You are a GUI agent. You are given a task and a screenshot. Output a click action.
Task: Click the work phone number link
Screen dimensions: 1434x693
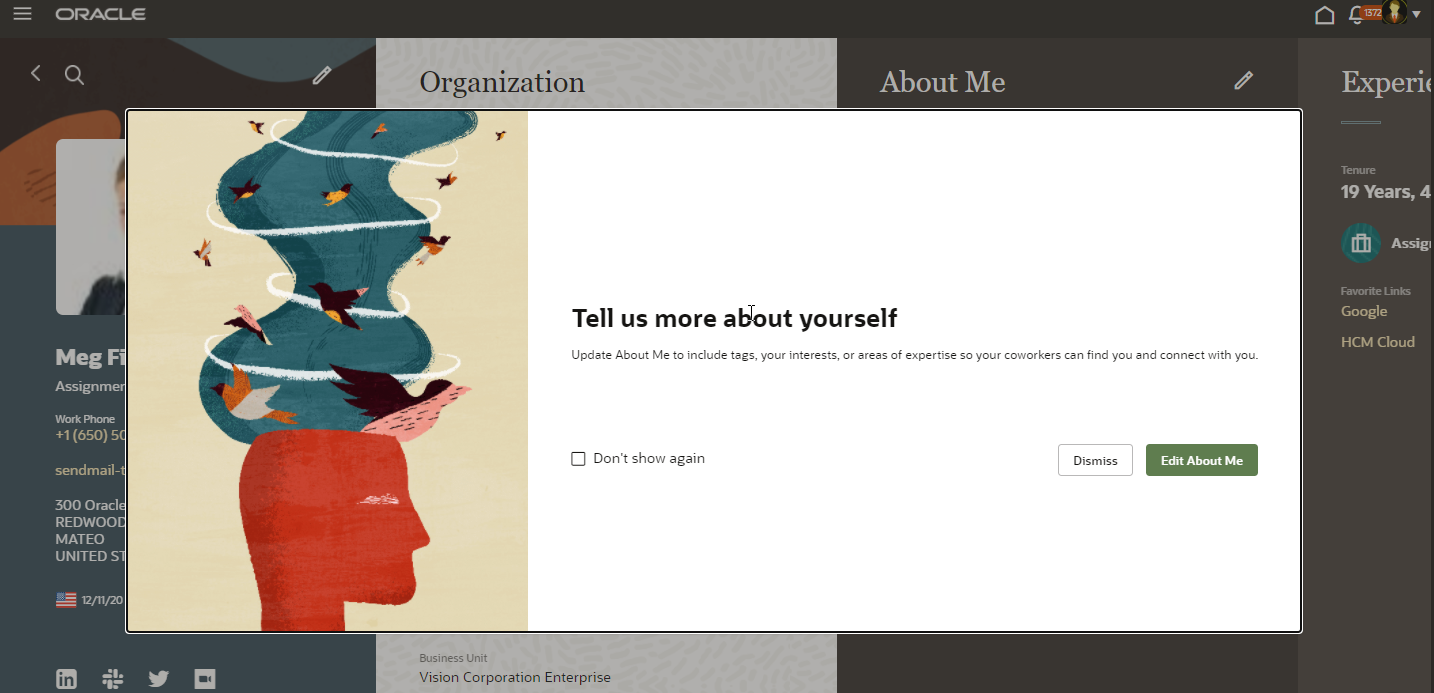(x=91, y=435)
